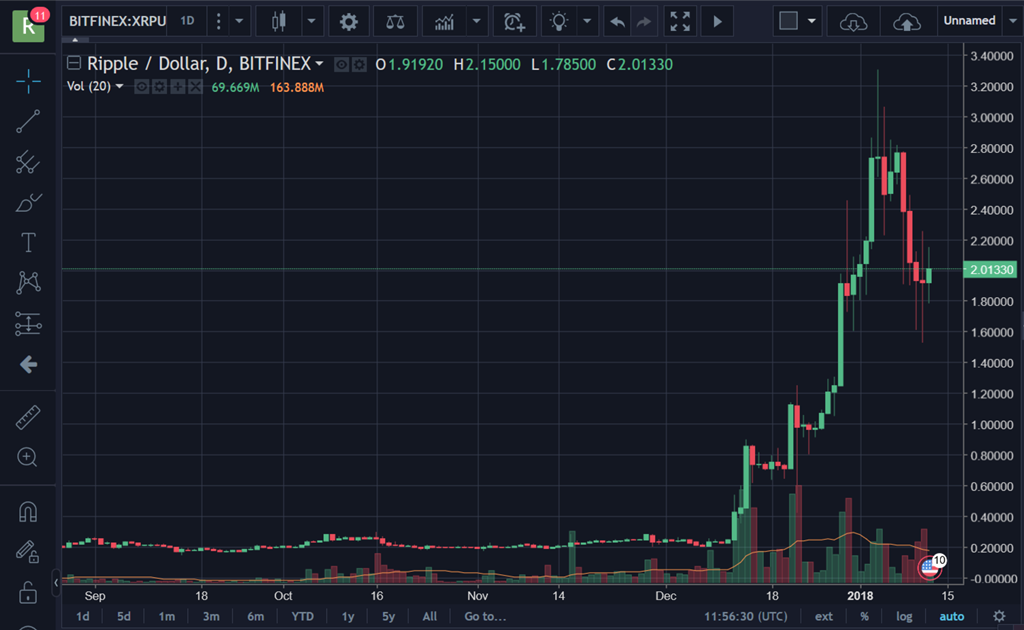Collapse the Ripple / Dollar legend box
This screenshot has width=1024, height=630.
point(74,63)
